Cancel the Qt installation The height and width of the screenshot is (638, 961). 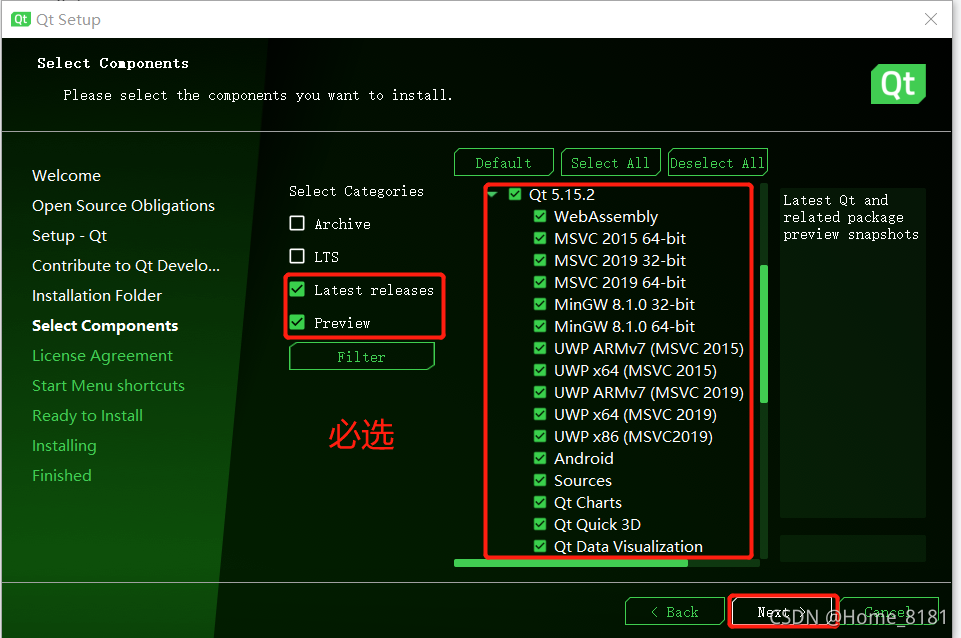coord(889,612)
